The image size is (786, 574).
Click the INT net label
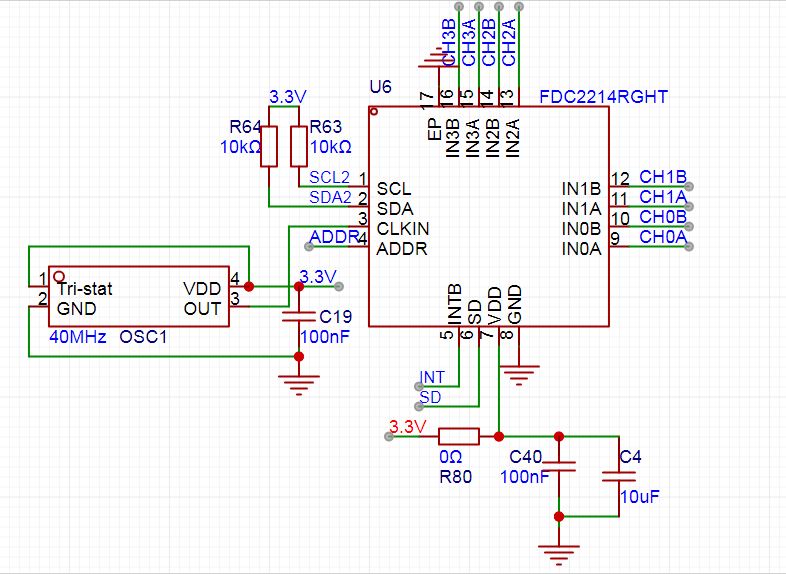[x=432, y=377]
